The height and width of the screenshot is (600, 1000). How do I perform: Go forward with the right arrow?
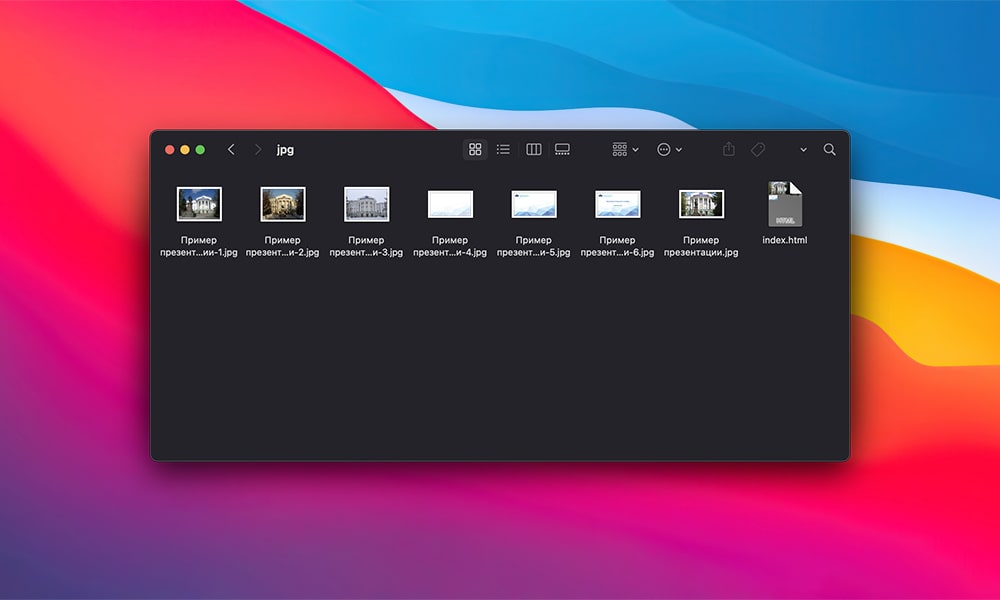[258, 149]
